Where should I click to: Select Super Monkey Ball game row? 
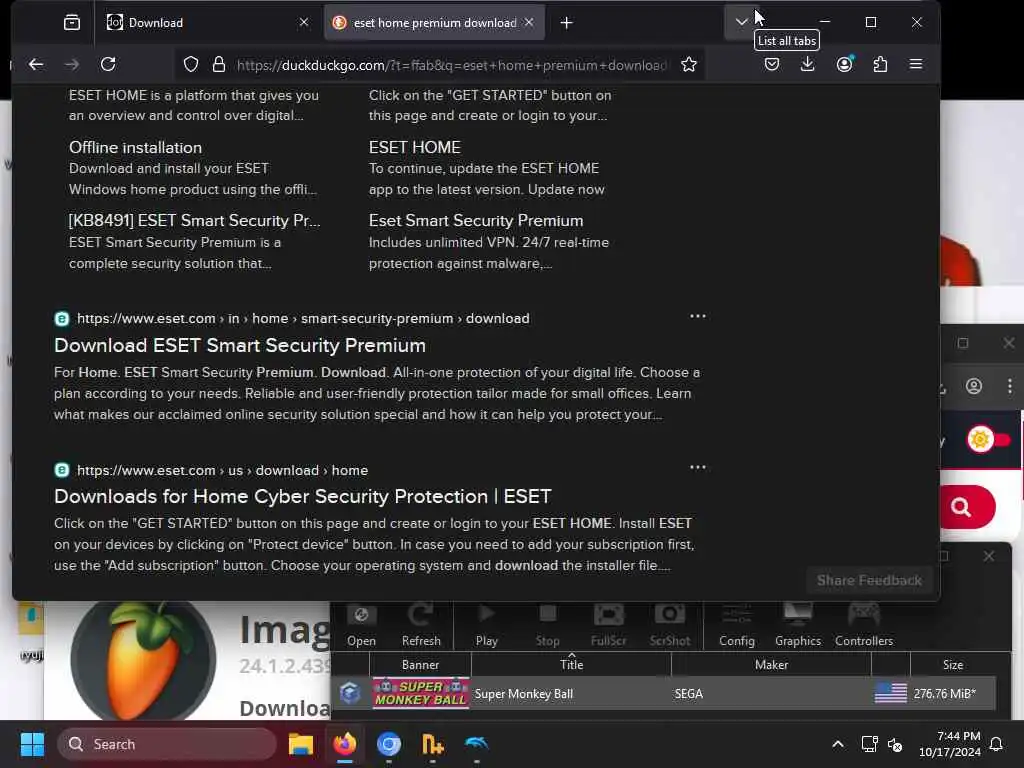(664, 694)
